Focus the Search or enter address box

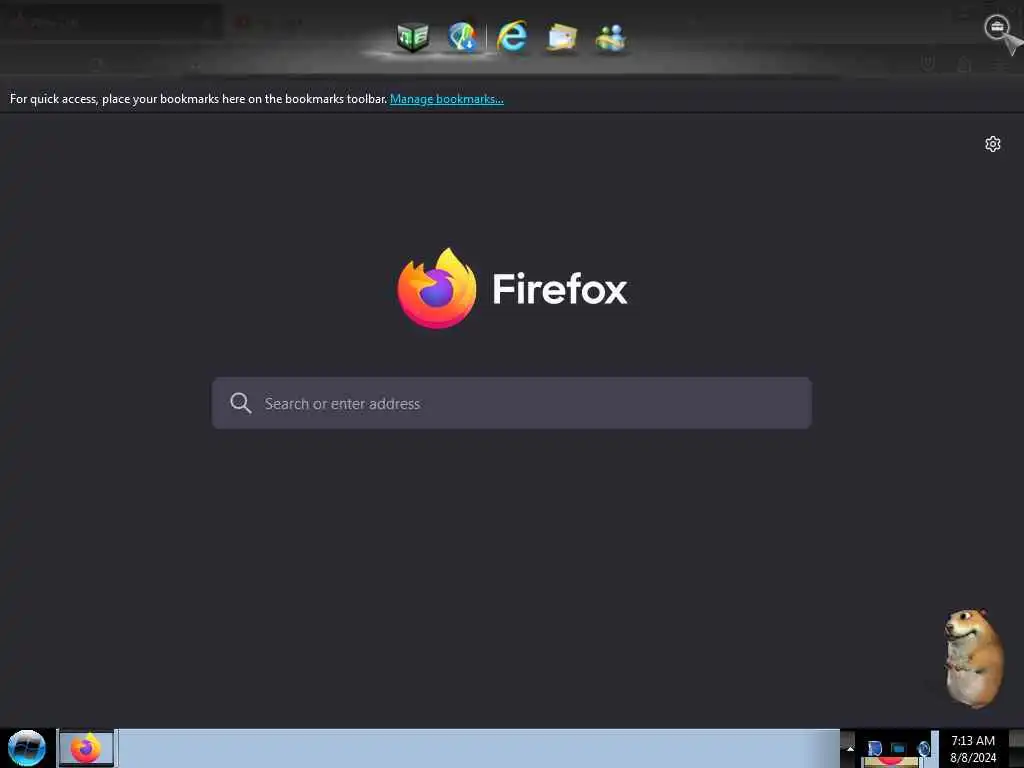(x=511, y=403)
